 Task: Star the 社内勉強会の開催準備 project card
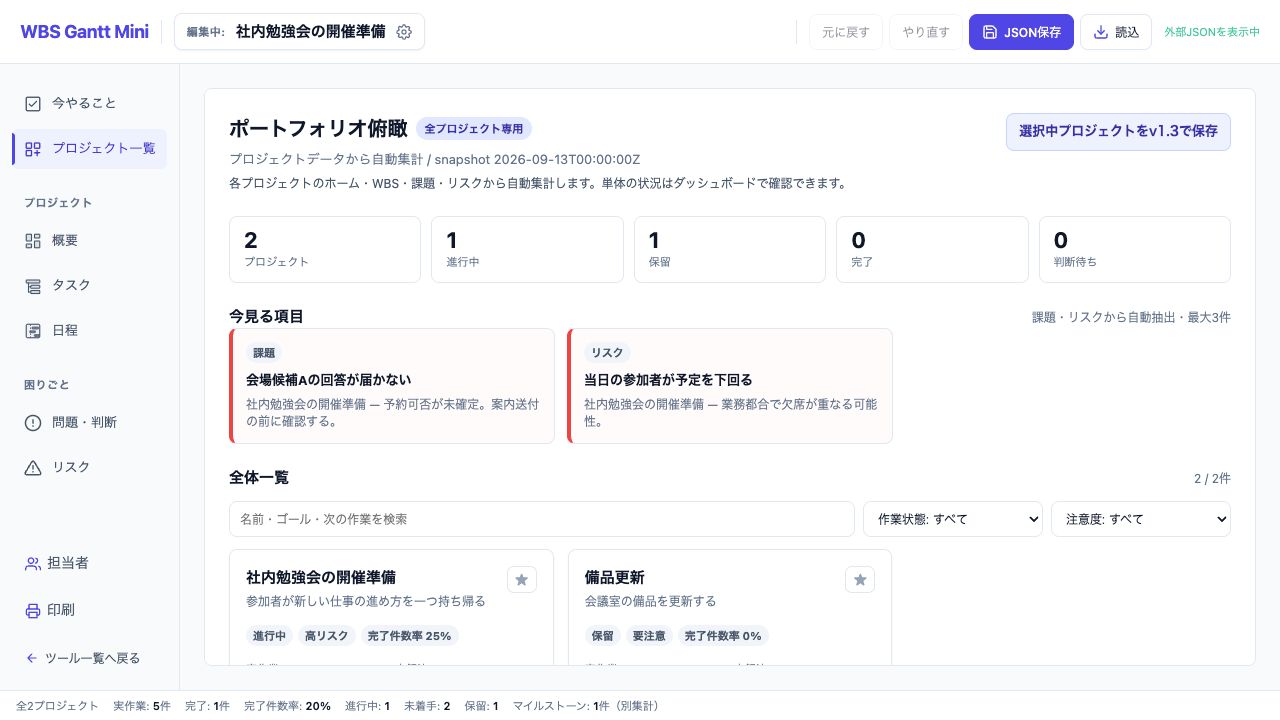pos(522,579)
